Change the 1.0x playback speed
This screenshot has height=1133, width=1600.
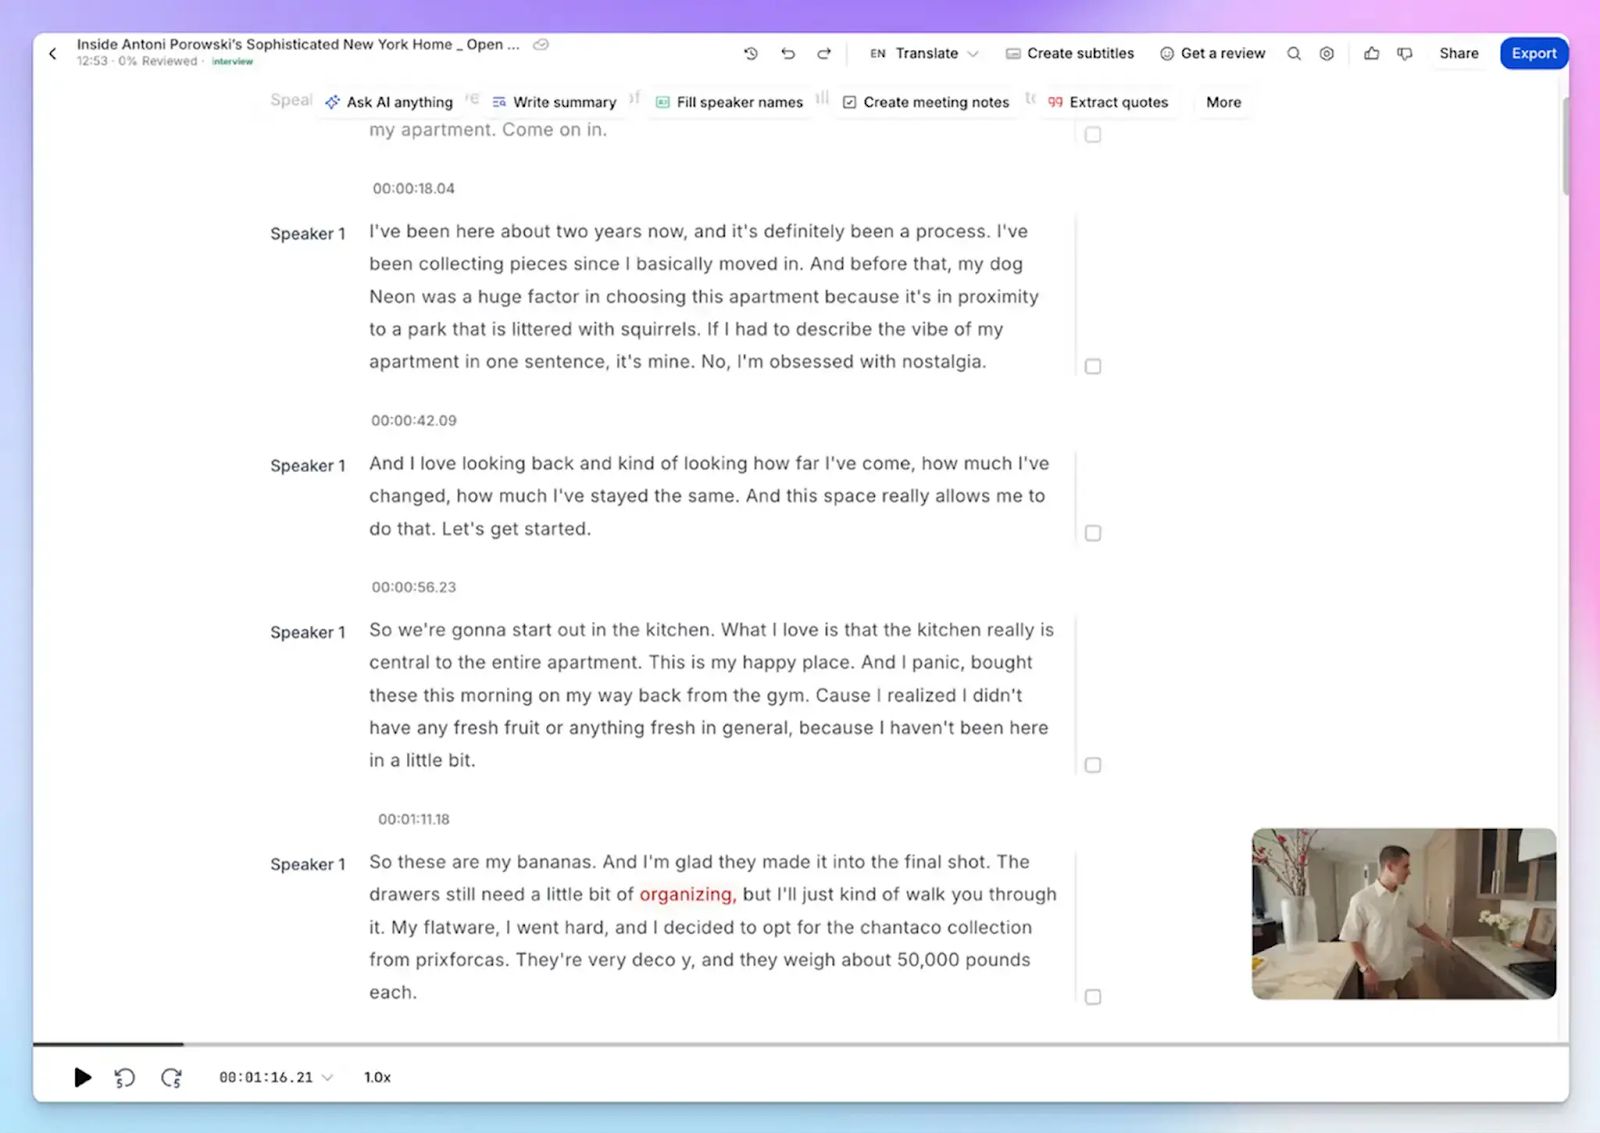pos(376,1077)
